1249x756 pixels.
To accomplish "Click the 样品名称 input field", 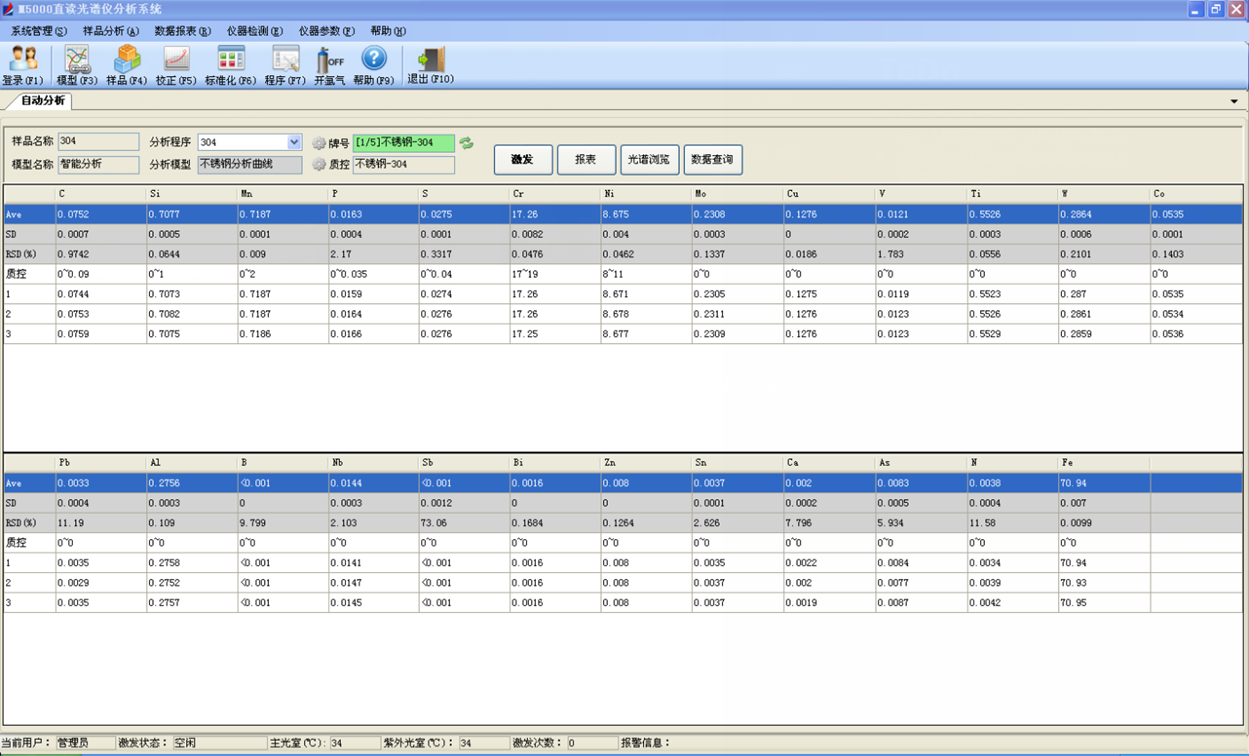I will click(99, 142).
